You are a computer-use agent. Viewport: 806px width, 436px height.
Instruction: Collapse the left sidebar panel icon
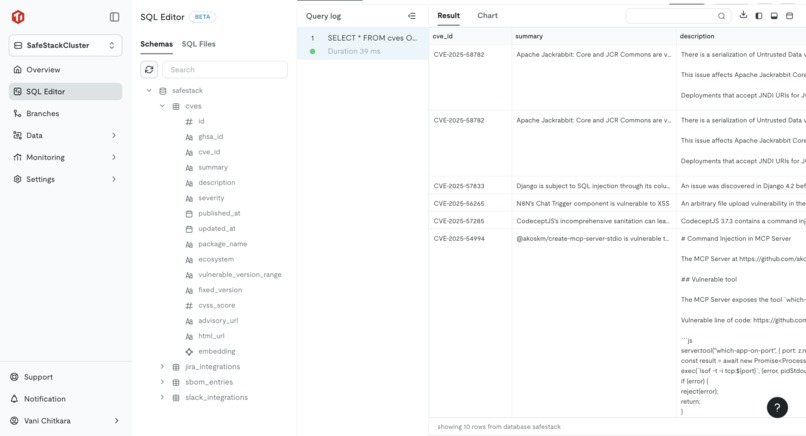click(115, 17)
